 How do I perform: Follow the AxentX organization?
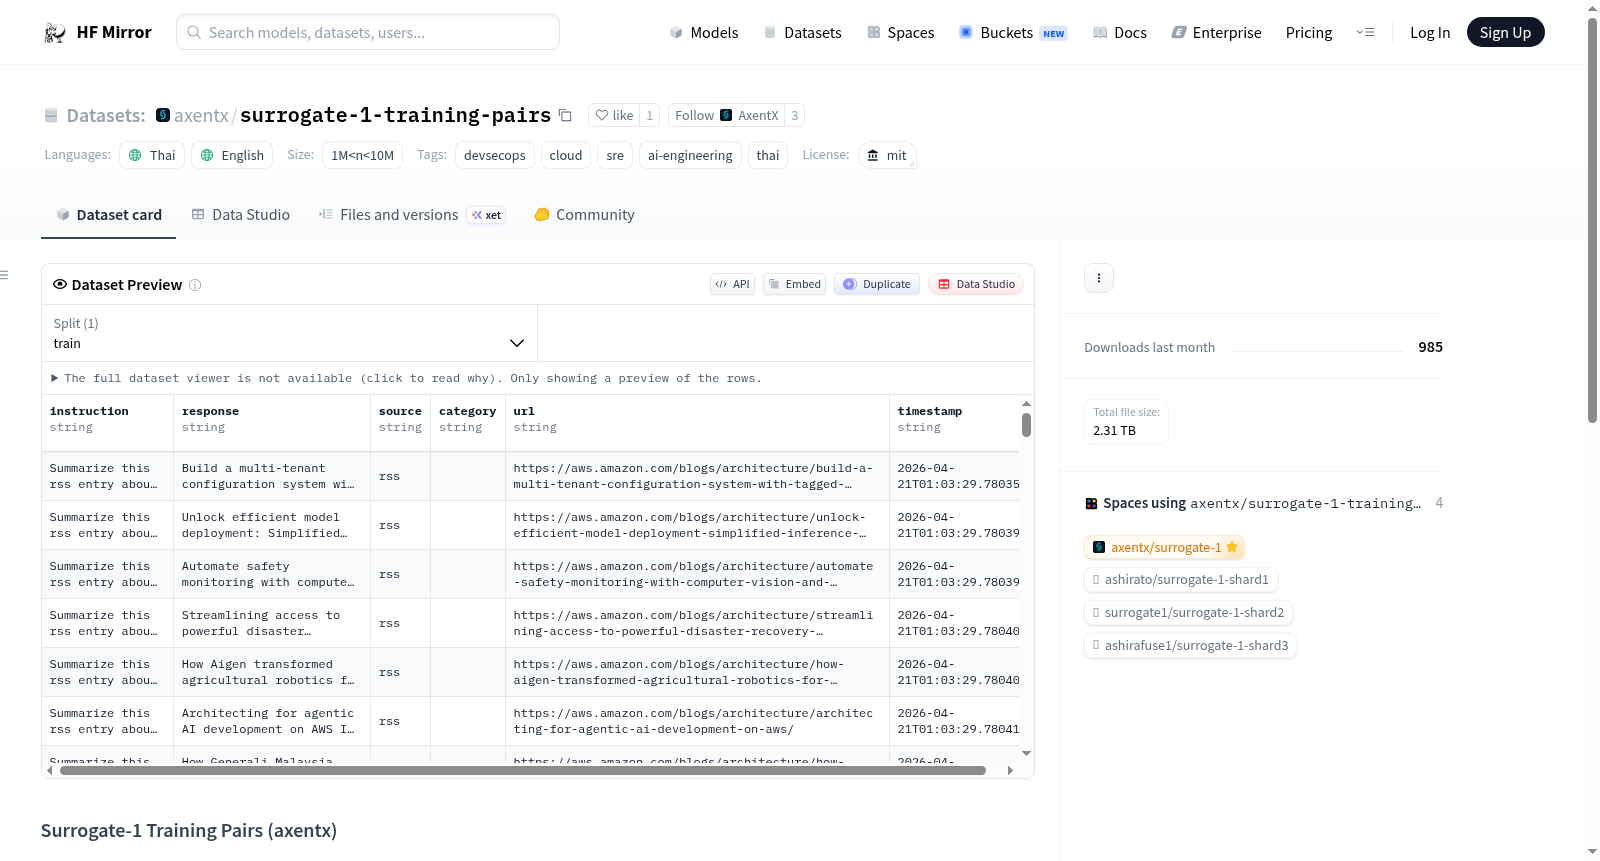[x=726, y=115]
